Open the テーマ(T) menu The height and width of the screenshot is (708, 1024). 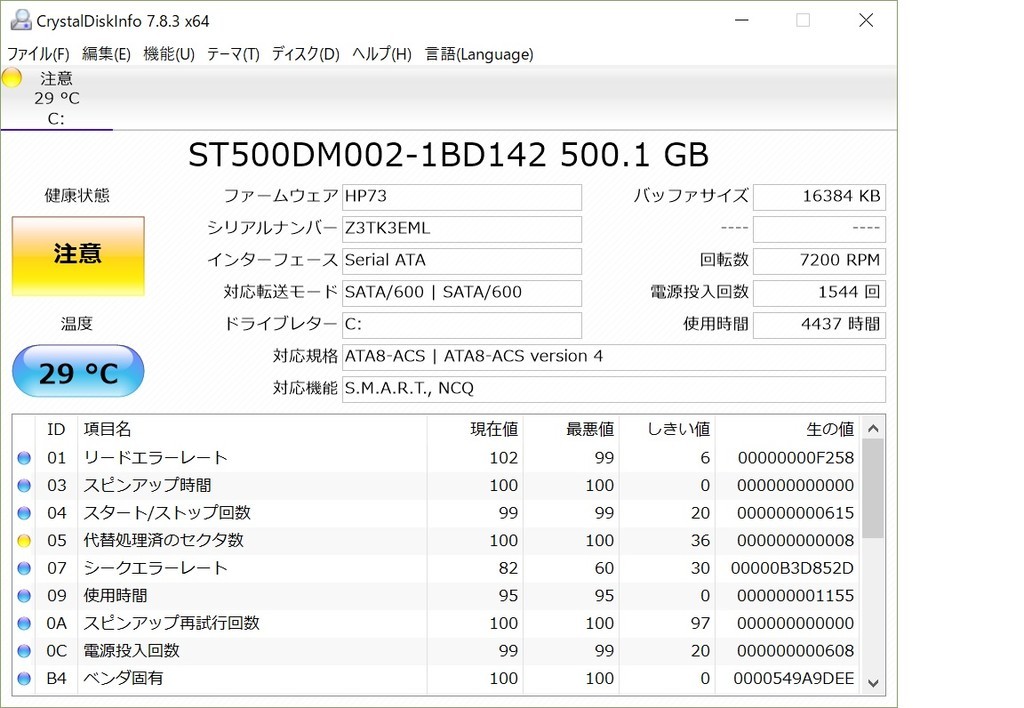[233, 54]
